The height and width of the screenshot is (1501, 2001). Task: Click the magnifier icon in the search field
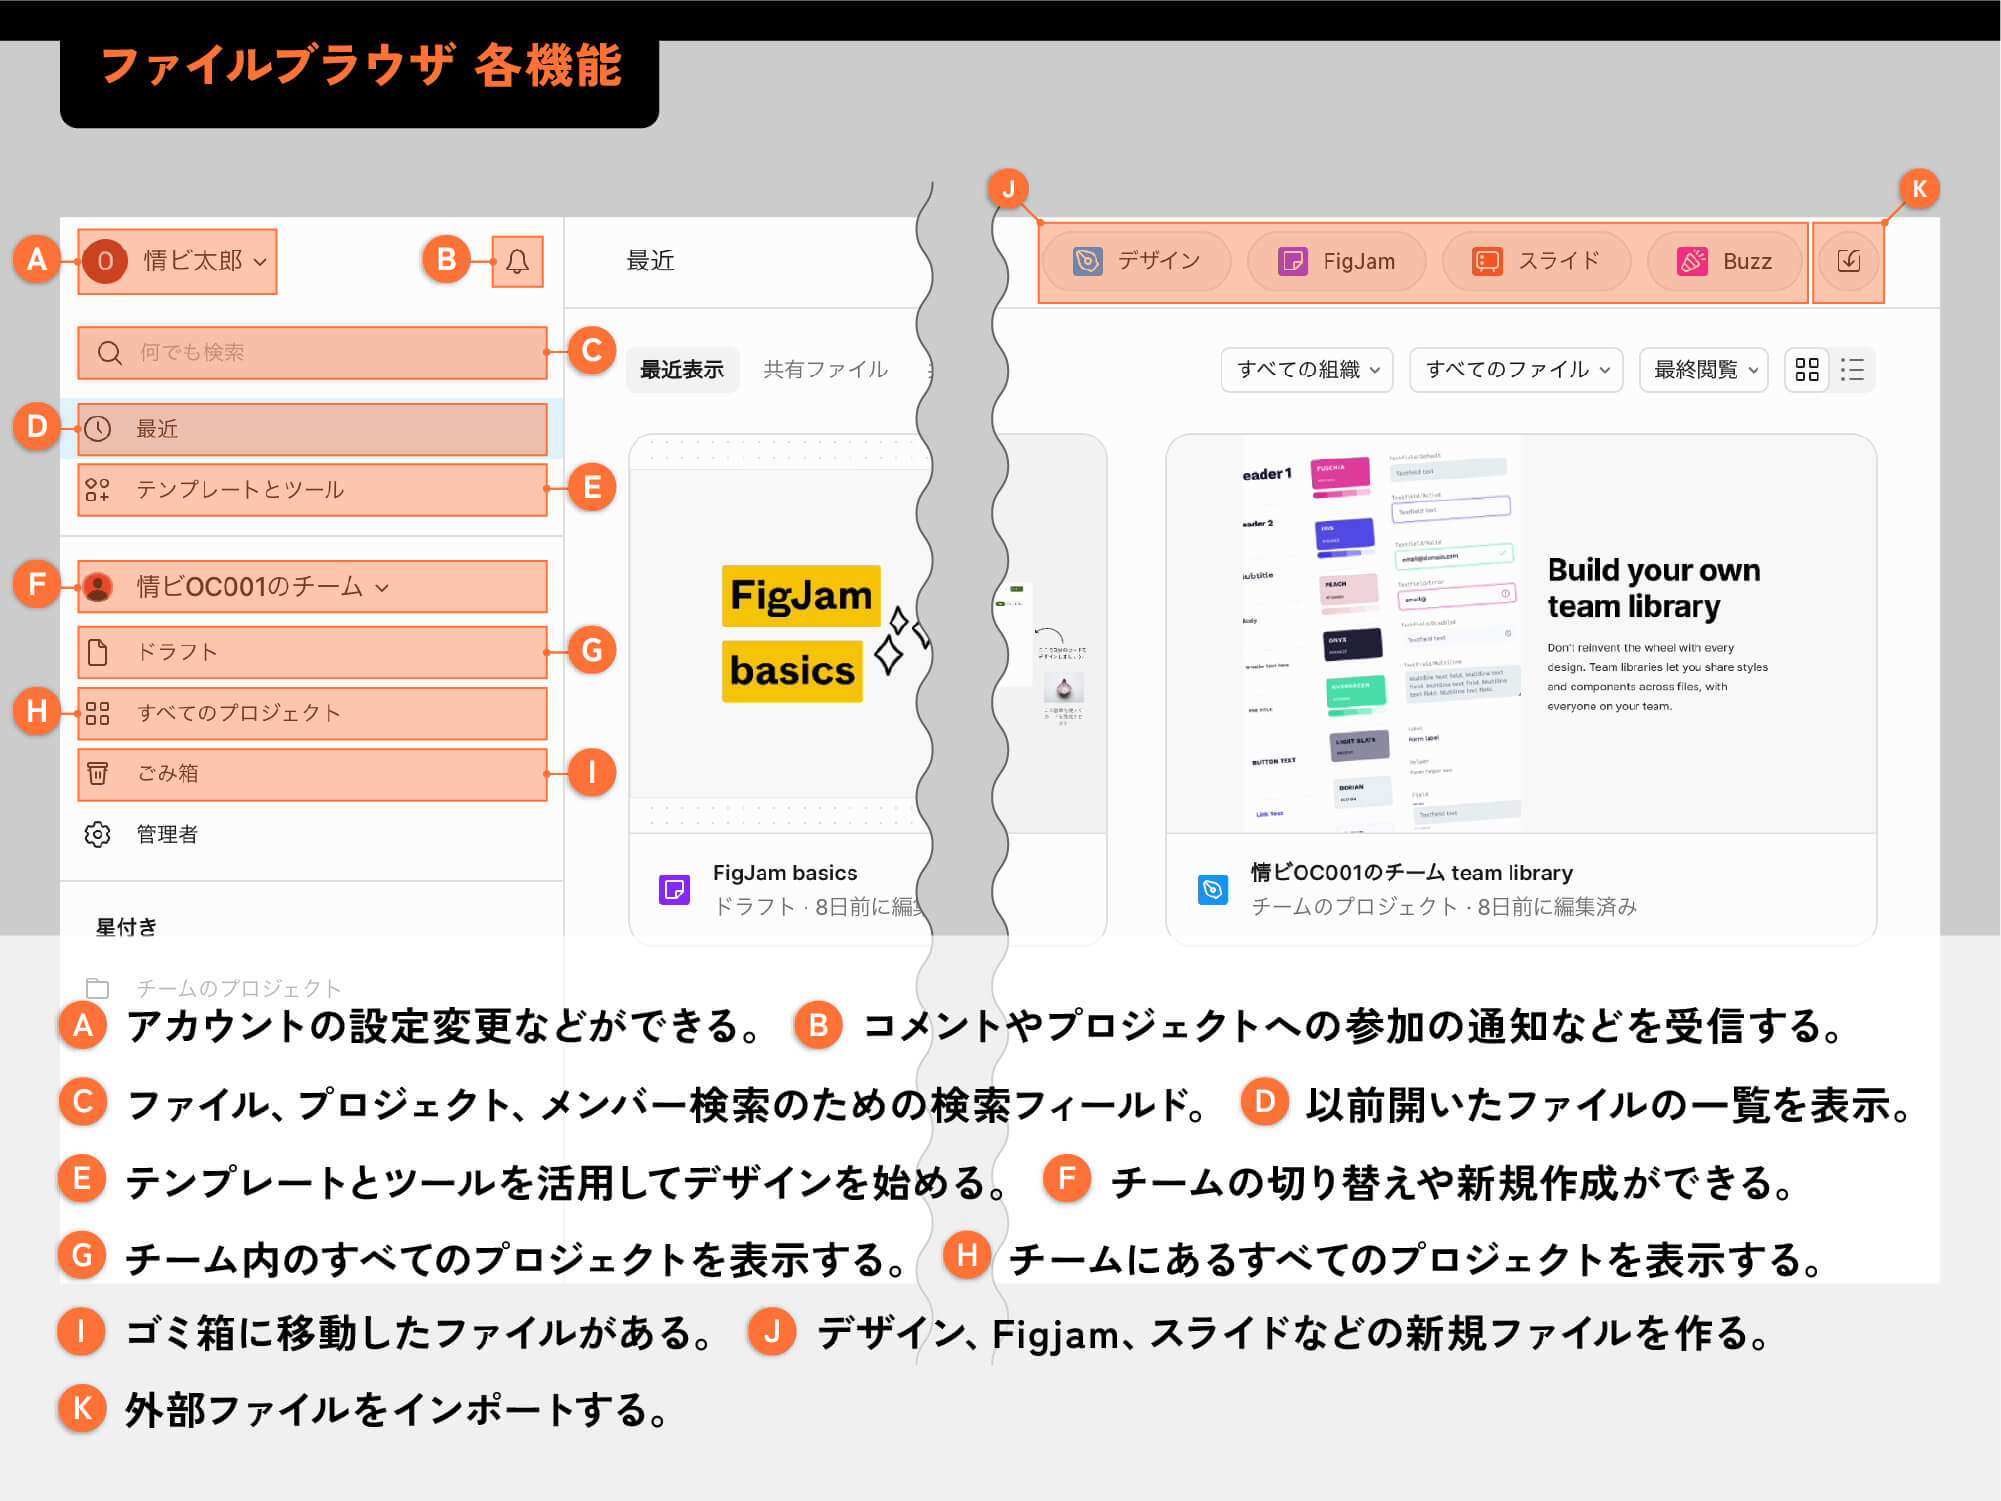point(110,353)
